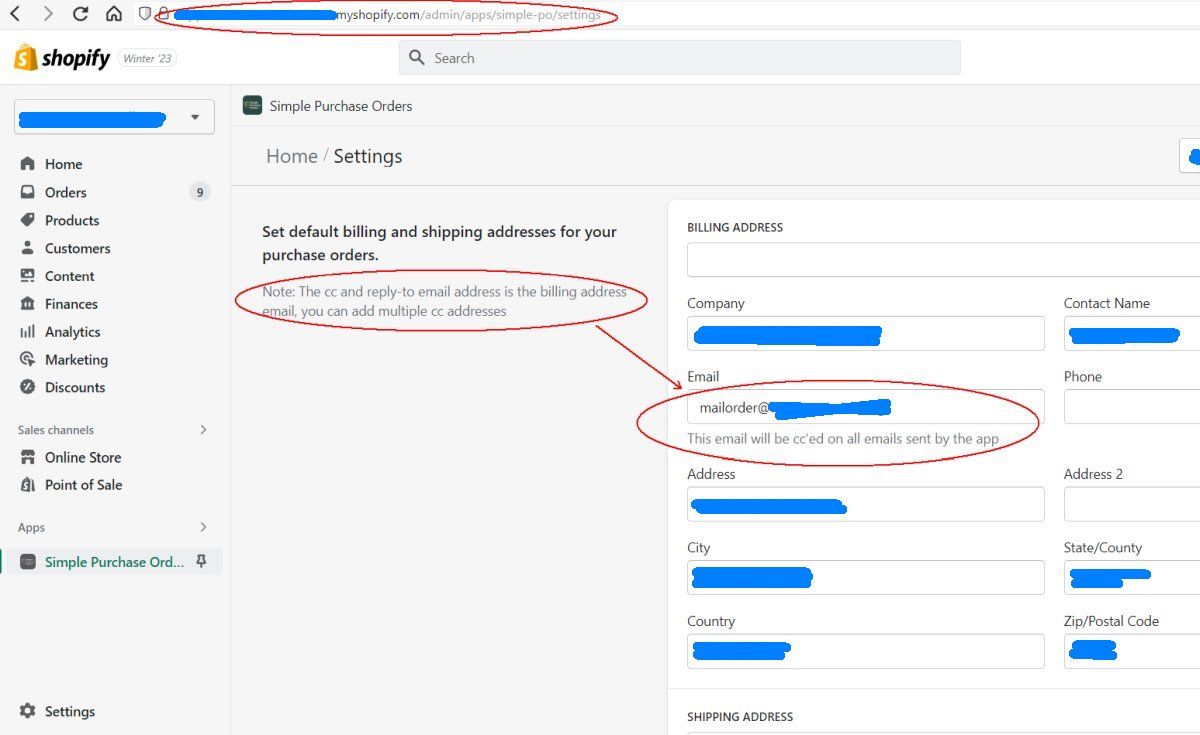Click the Home house icon in sidebar

click(x=27, y=164)
